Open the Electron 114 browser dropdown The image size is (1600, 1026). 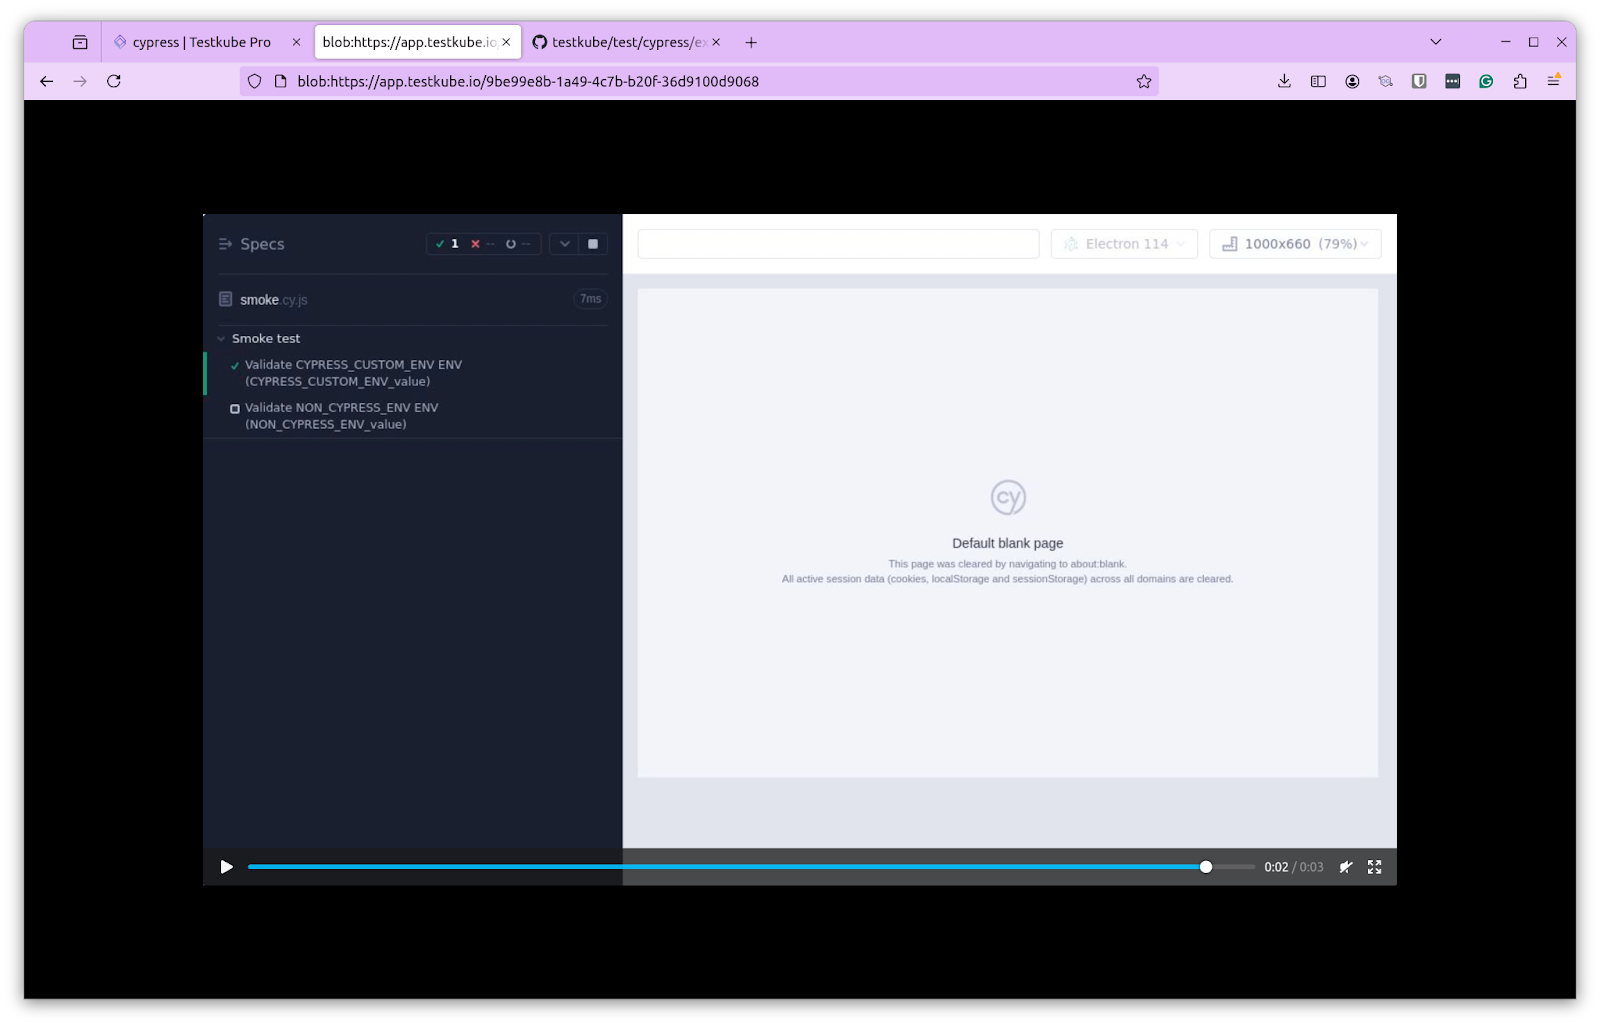(x=1124, y=244)
